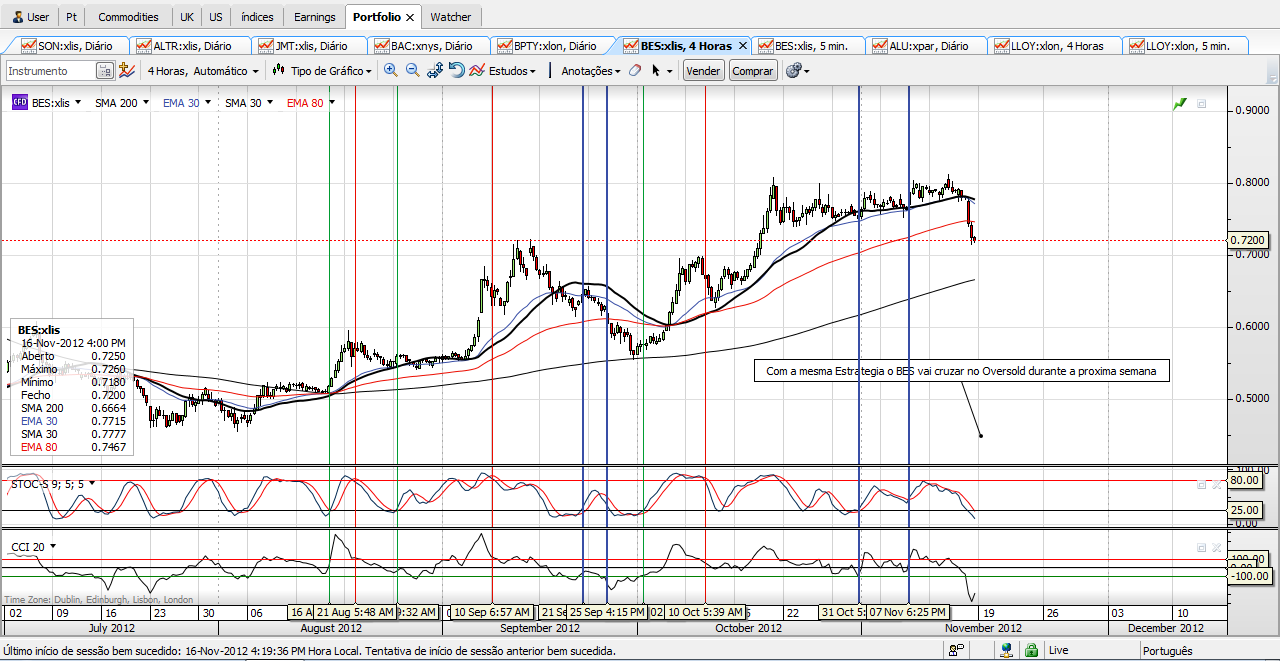This screenshot has width=1280, height=661.
Task: Open the chart studies wizard icon next to Instrumento
Action: coord(127,71)
